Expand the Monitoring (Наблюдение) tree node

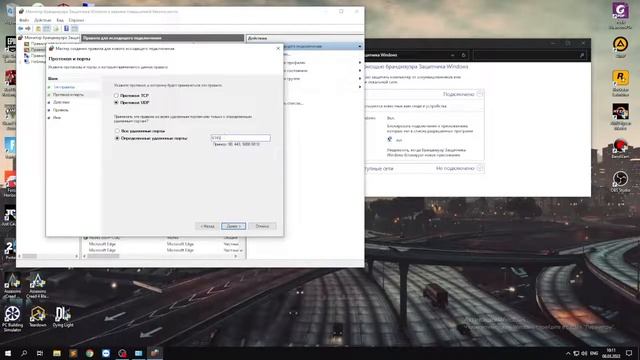[21, 62]
